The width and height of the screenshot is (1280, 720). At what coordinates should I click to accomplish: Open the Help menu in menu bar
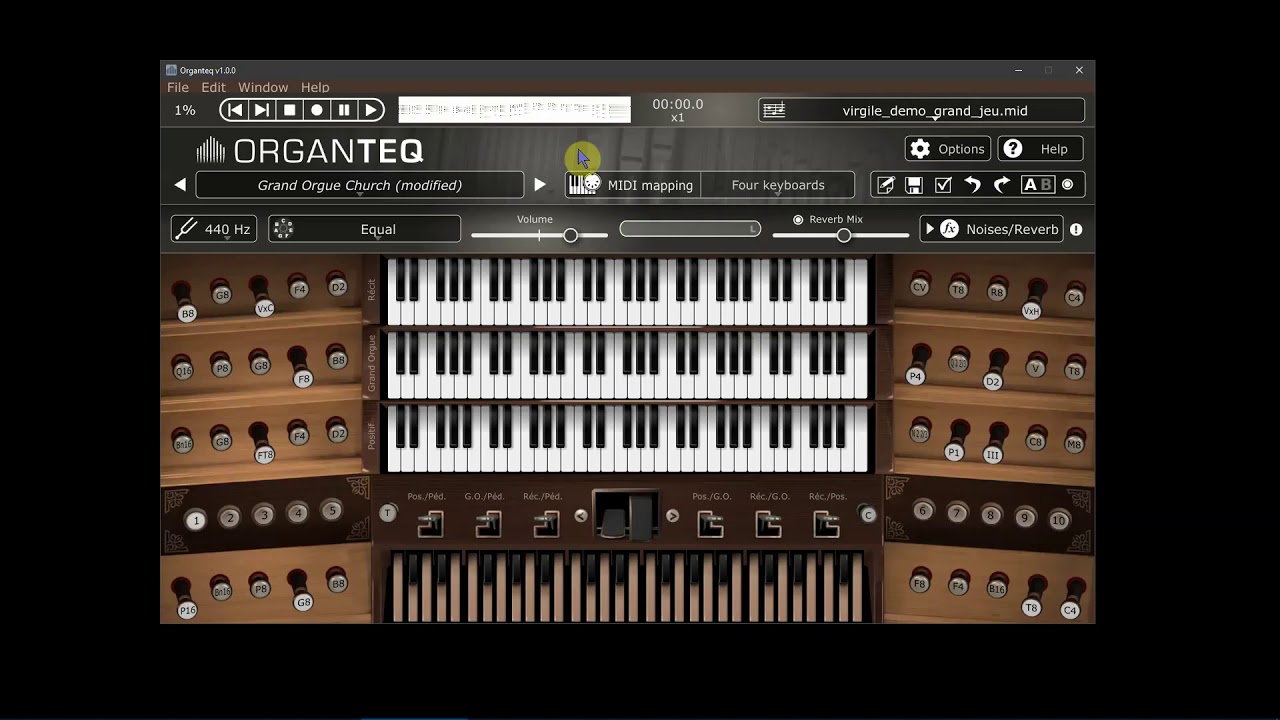pos(315,88)
